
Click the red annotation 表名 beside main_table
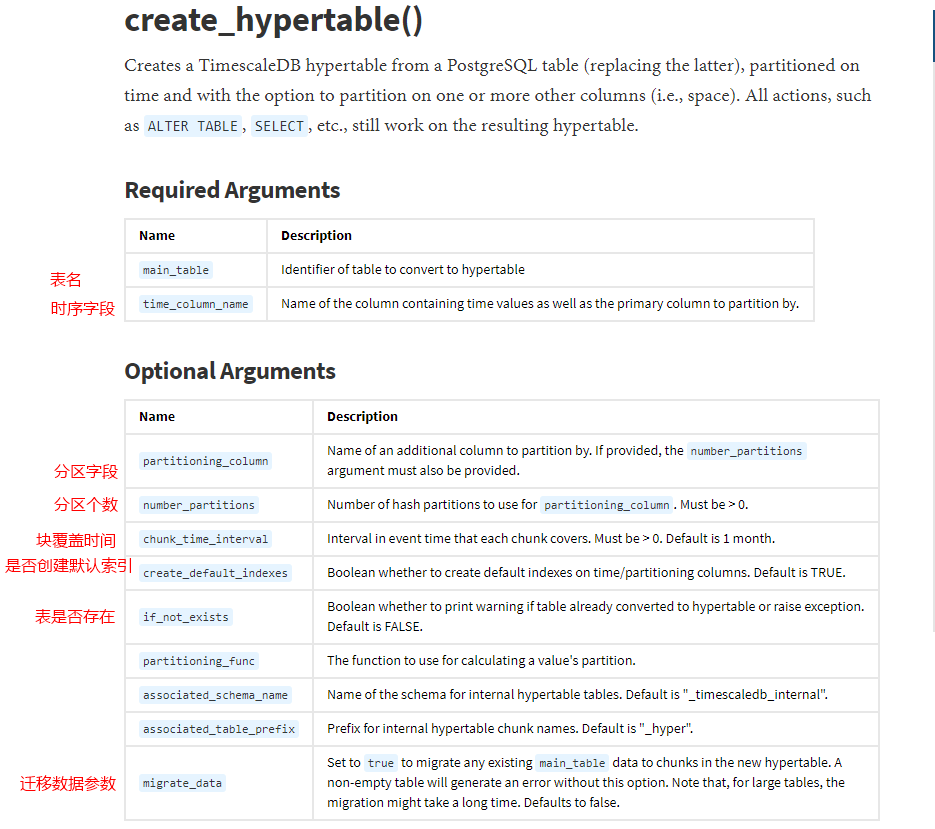pos(66,280)
